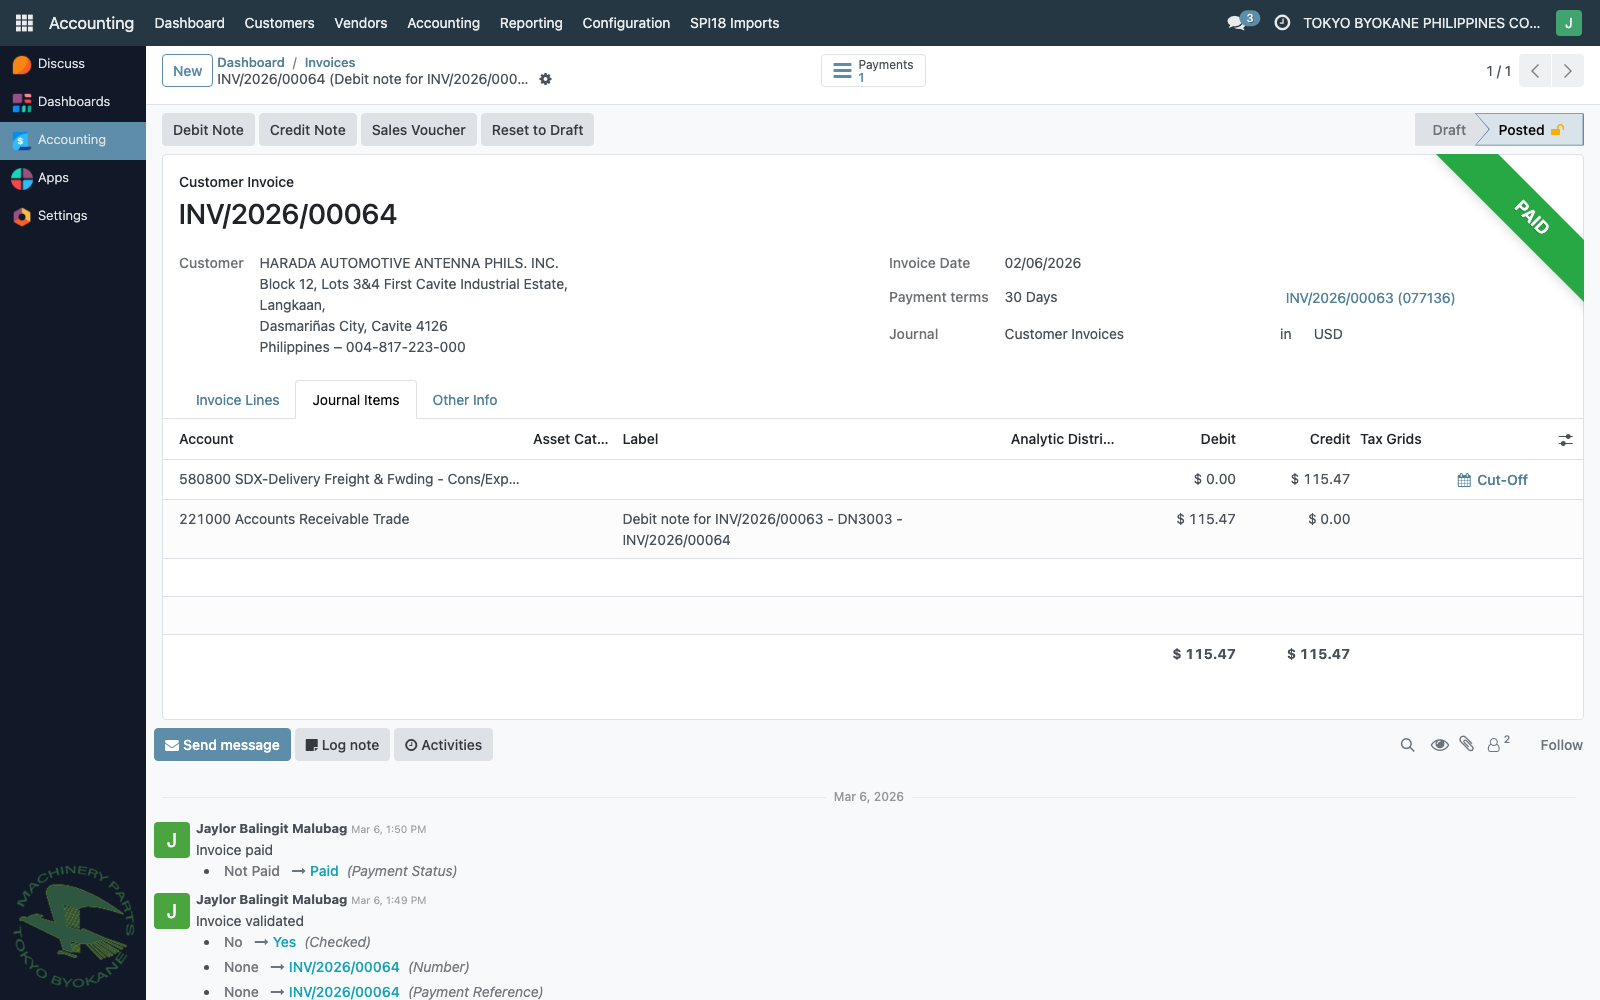Click invoice date 02/06/2026
The width and height of the screenshot is (1600, 1000).
click(1042, 263)
